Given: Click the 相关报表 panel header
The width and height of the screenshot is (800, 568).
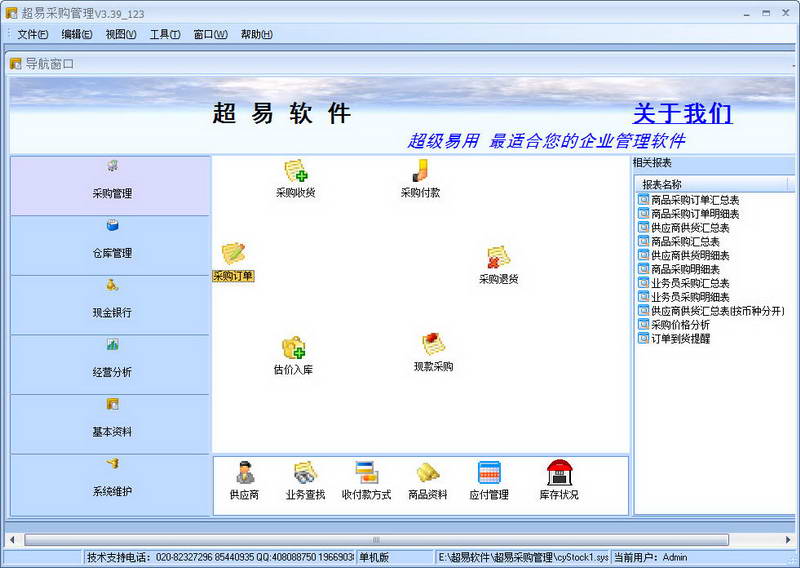Looking at the screenshot, I should click(x=713, y=163).
